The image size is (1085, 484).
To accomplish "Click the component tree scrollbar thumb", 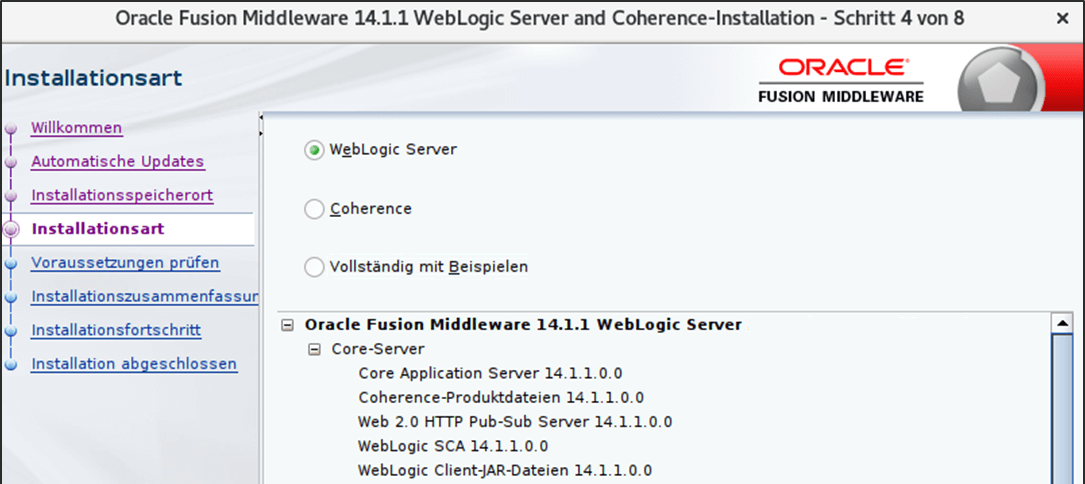I will 1061,409.
